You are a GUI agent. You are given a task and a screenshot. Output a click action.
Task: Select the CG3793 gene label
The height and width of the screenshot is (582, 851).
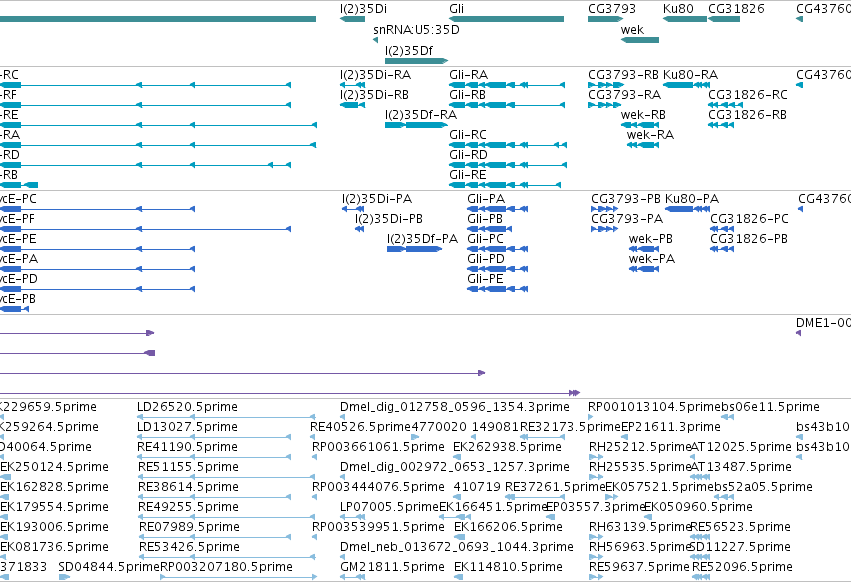612,9
